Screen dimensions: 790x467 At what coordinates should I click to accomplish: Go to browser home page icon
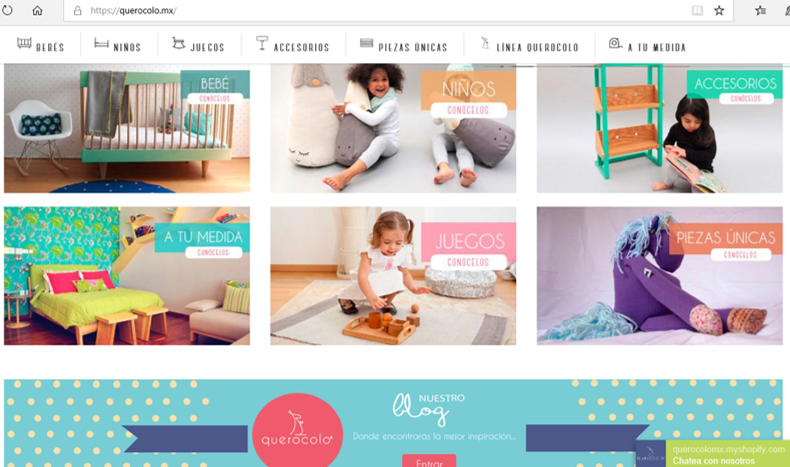pyautogui.click(x=37, y=10)
